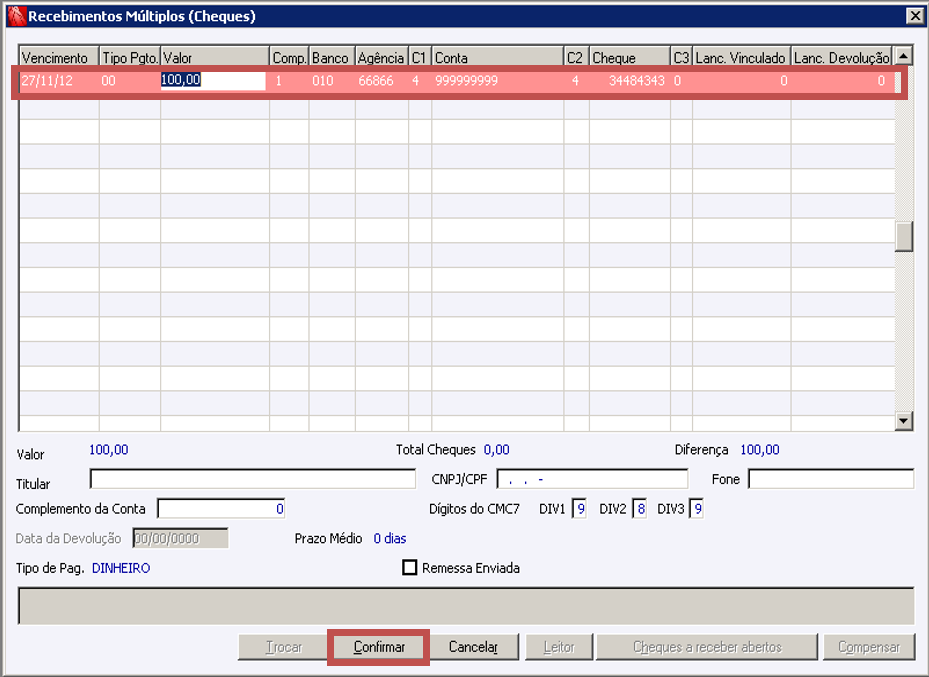Click the Titular input field
This screenshot has width=929, height=677.
click(252, 479)
